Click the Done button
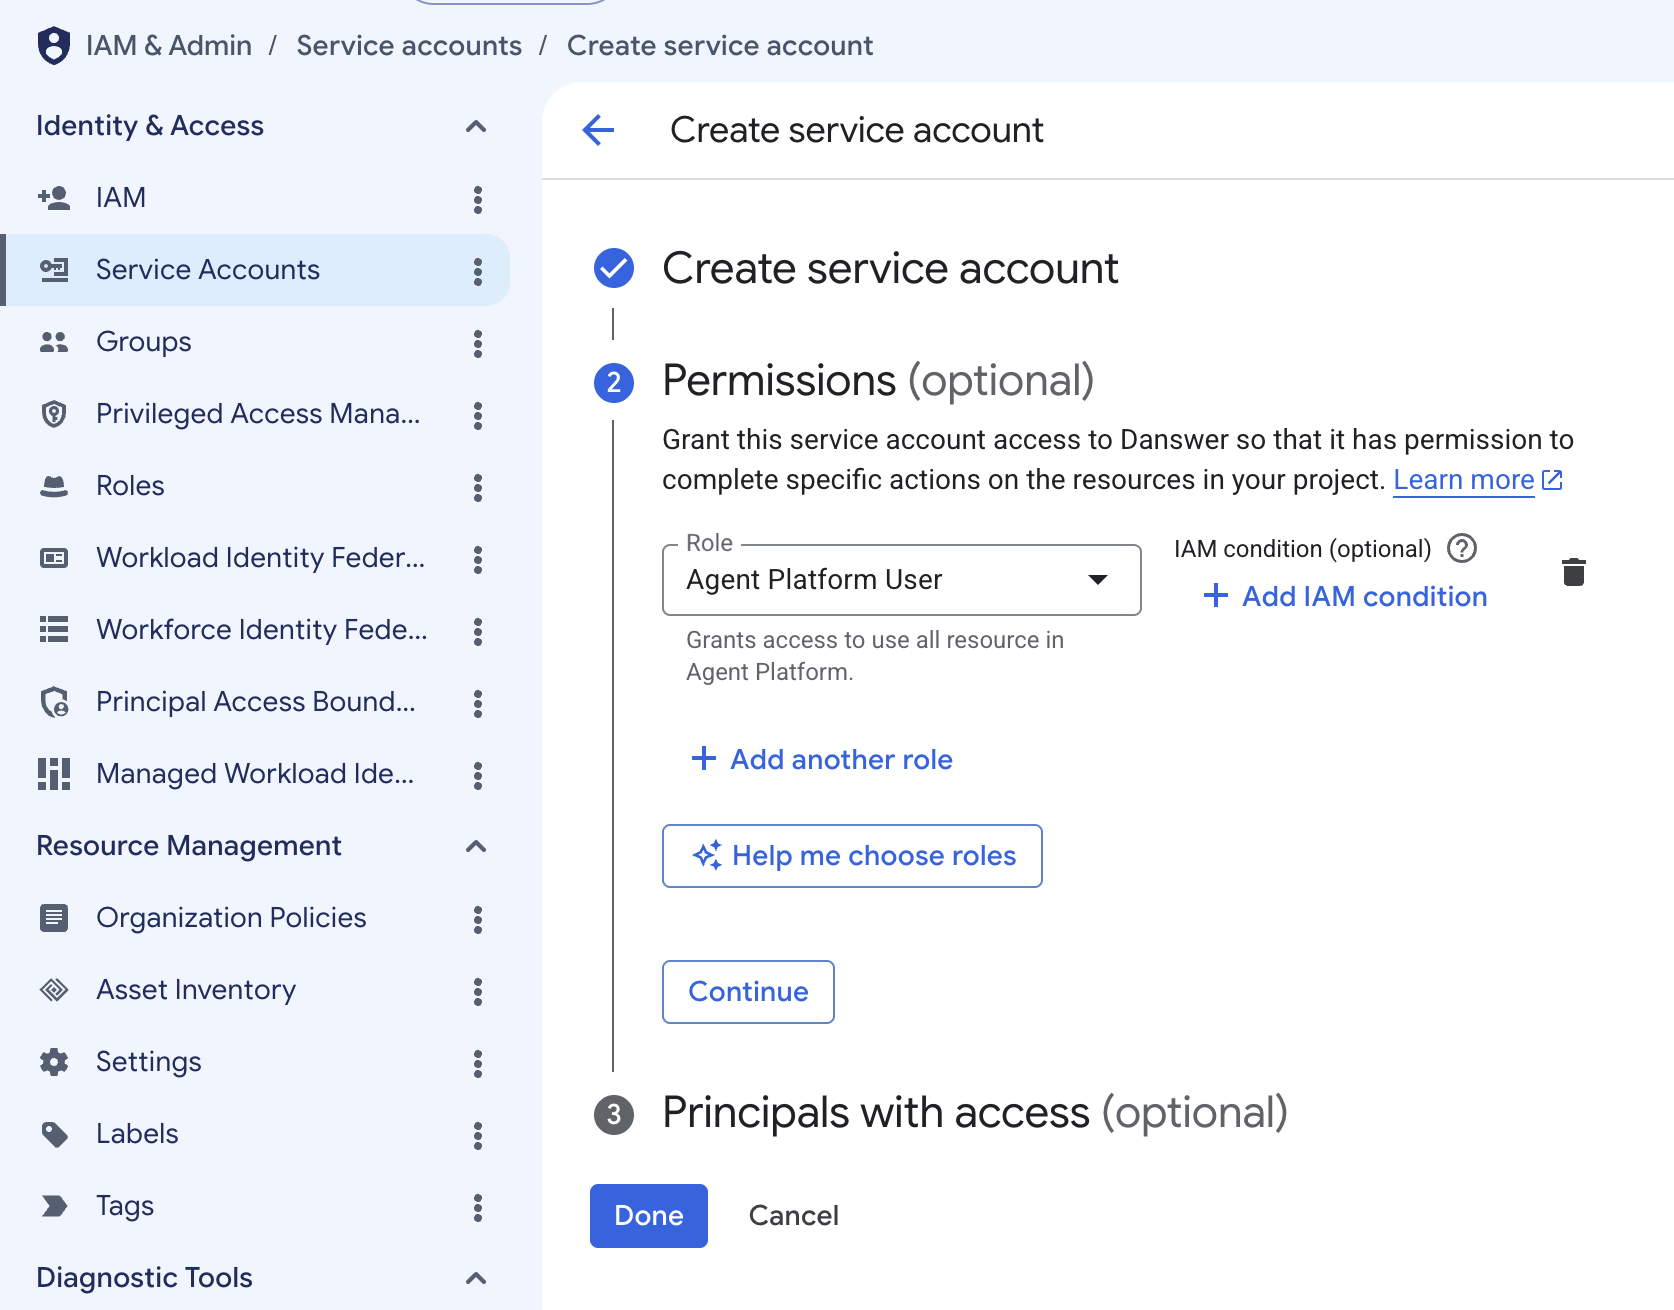Image resolution: width=1674 pixels, height=1310 pixels. click(649, 1216)
